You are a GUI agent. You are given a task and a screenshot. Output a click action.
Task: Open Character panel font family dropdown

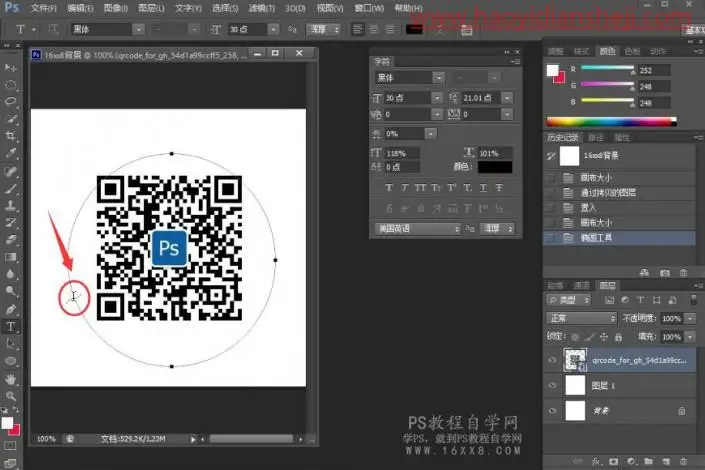point(439,78)
